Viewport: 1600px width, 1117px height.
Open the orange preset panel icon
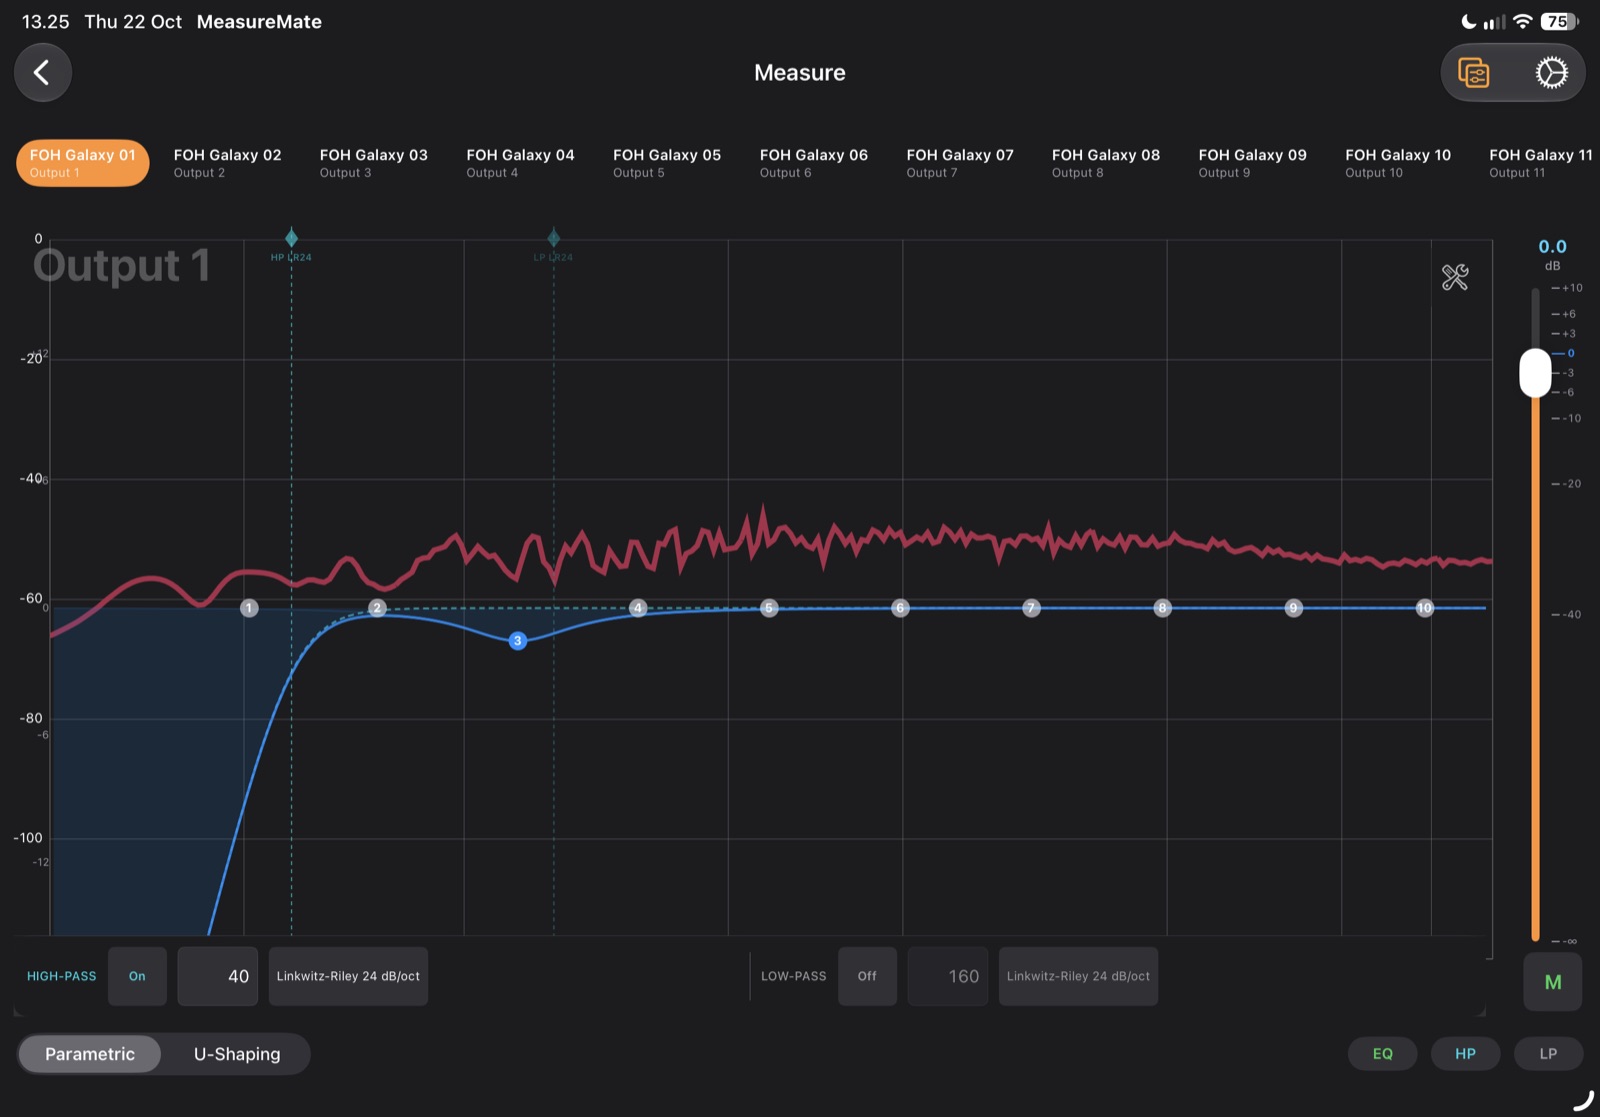click(x=1473, y=73)
